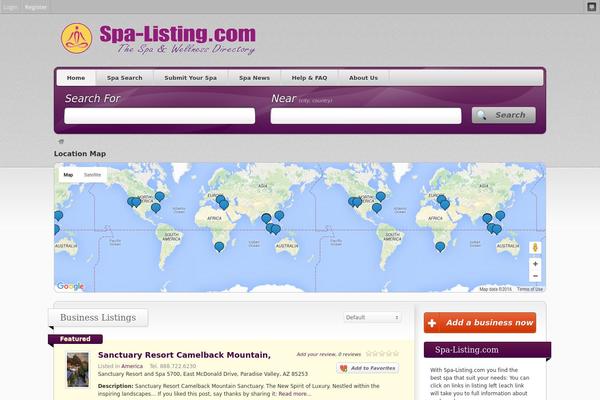Viewport: 600px width, 400px height.
Task: Click the Spa-Listing.com sidebar heading
Action: pyautogui.click(x=467, y=349)
